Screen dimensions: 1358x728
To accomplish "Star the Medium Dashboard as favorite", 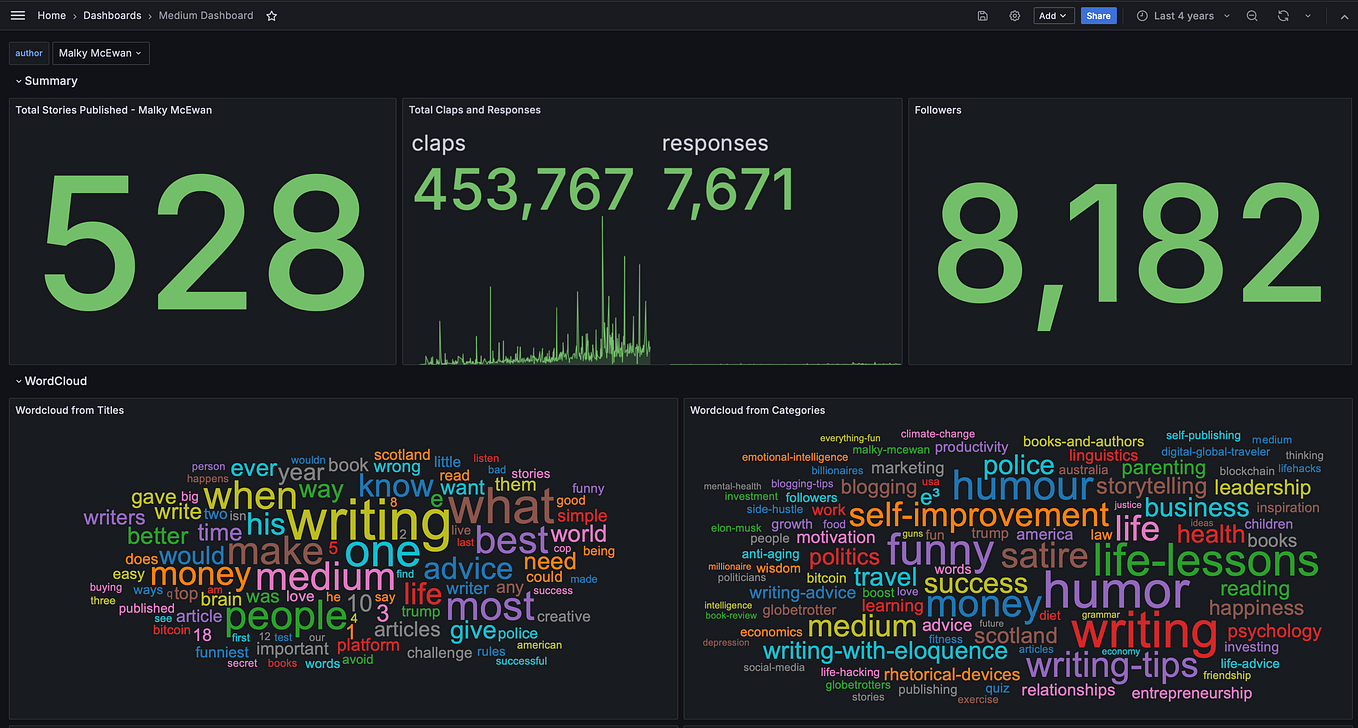I will 272,16.
